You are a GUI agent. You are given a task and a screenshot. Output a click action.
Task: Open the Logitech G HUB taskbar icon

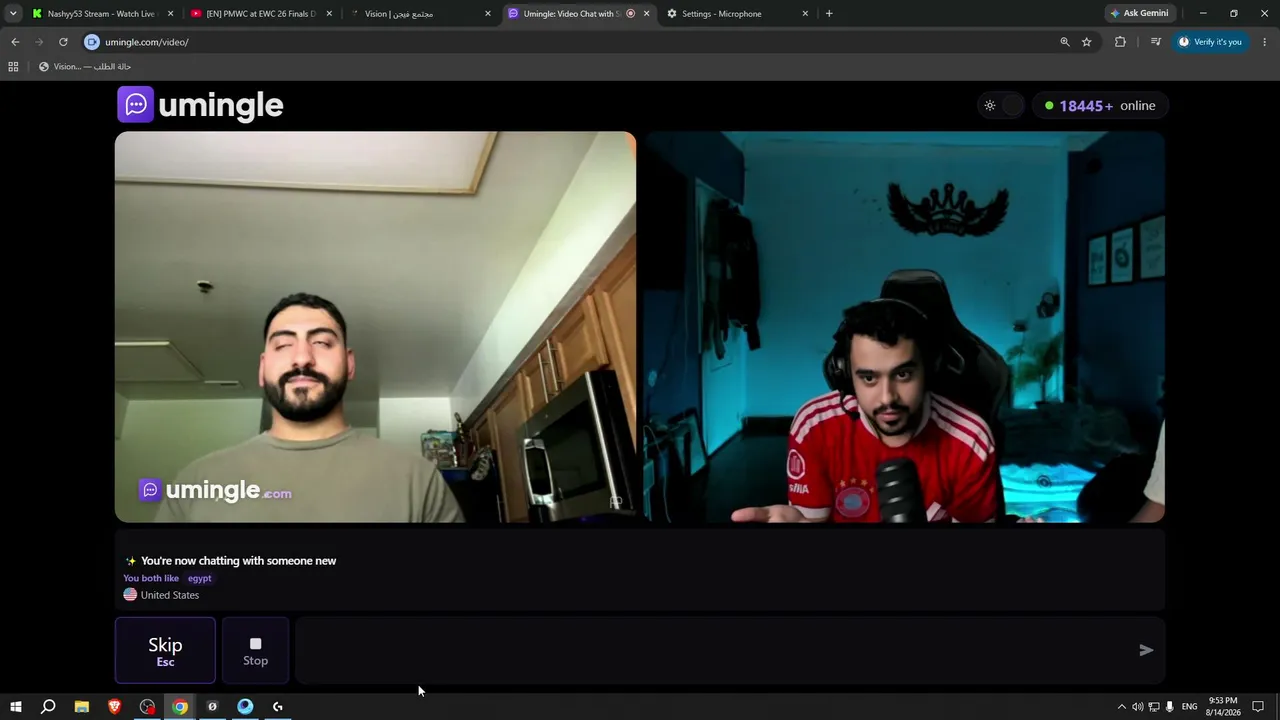(x=278, y=707)
